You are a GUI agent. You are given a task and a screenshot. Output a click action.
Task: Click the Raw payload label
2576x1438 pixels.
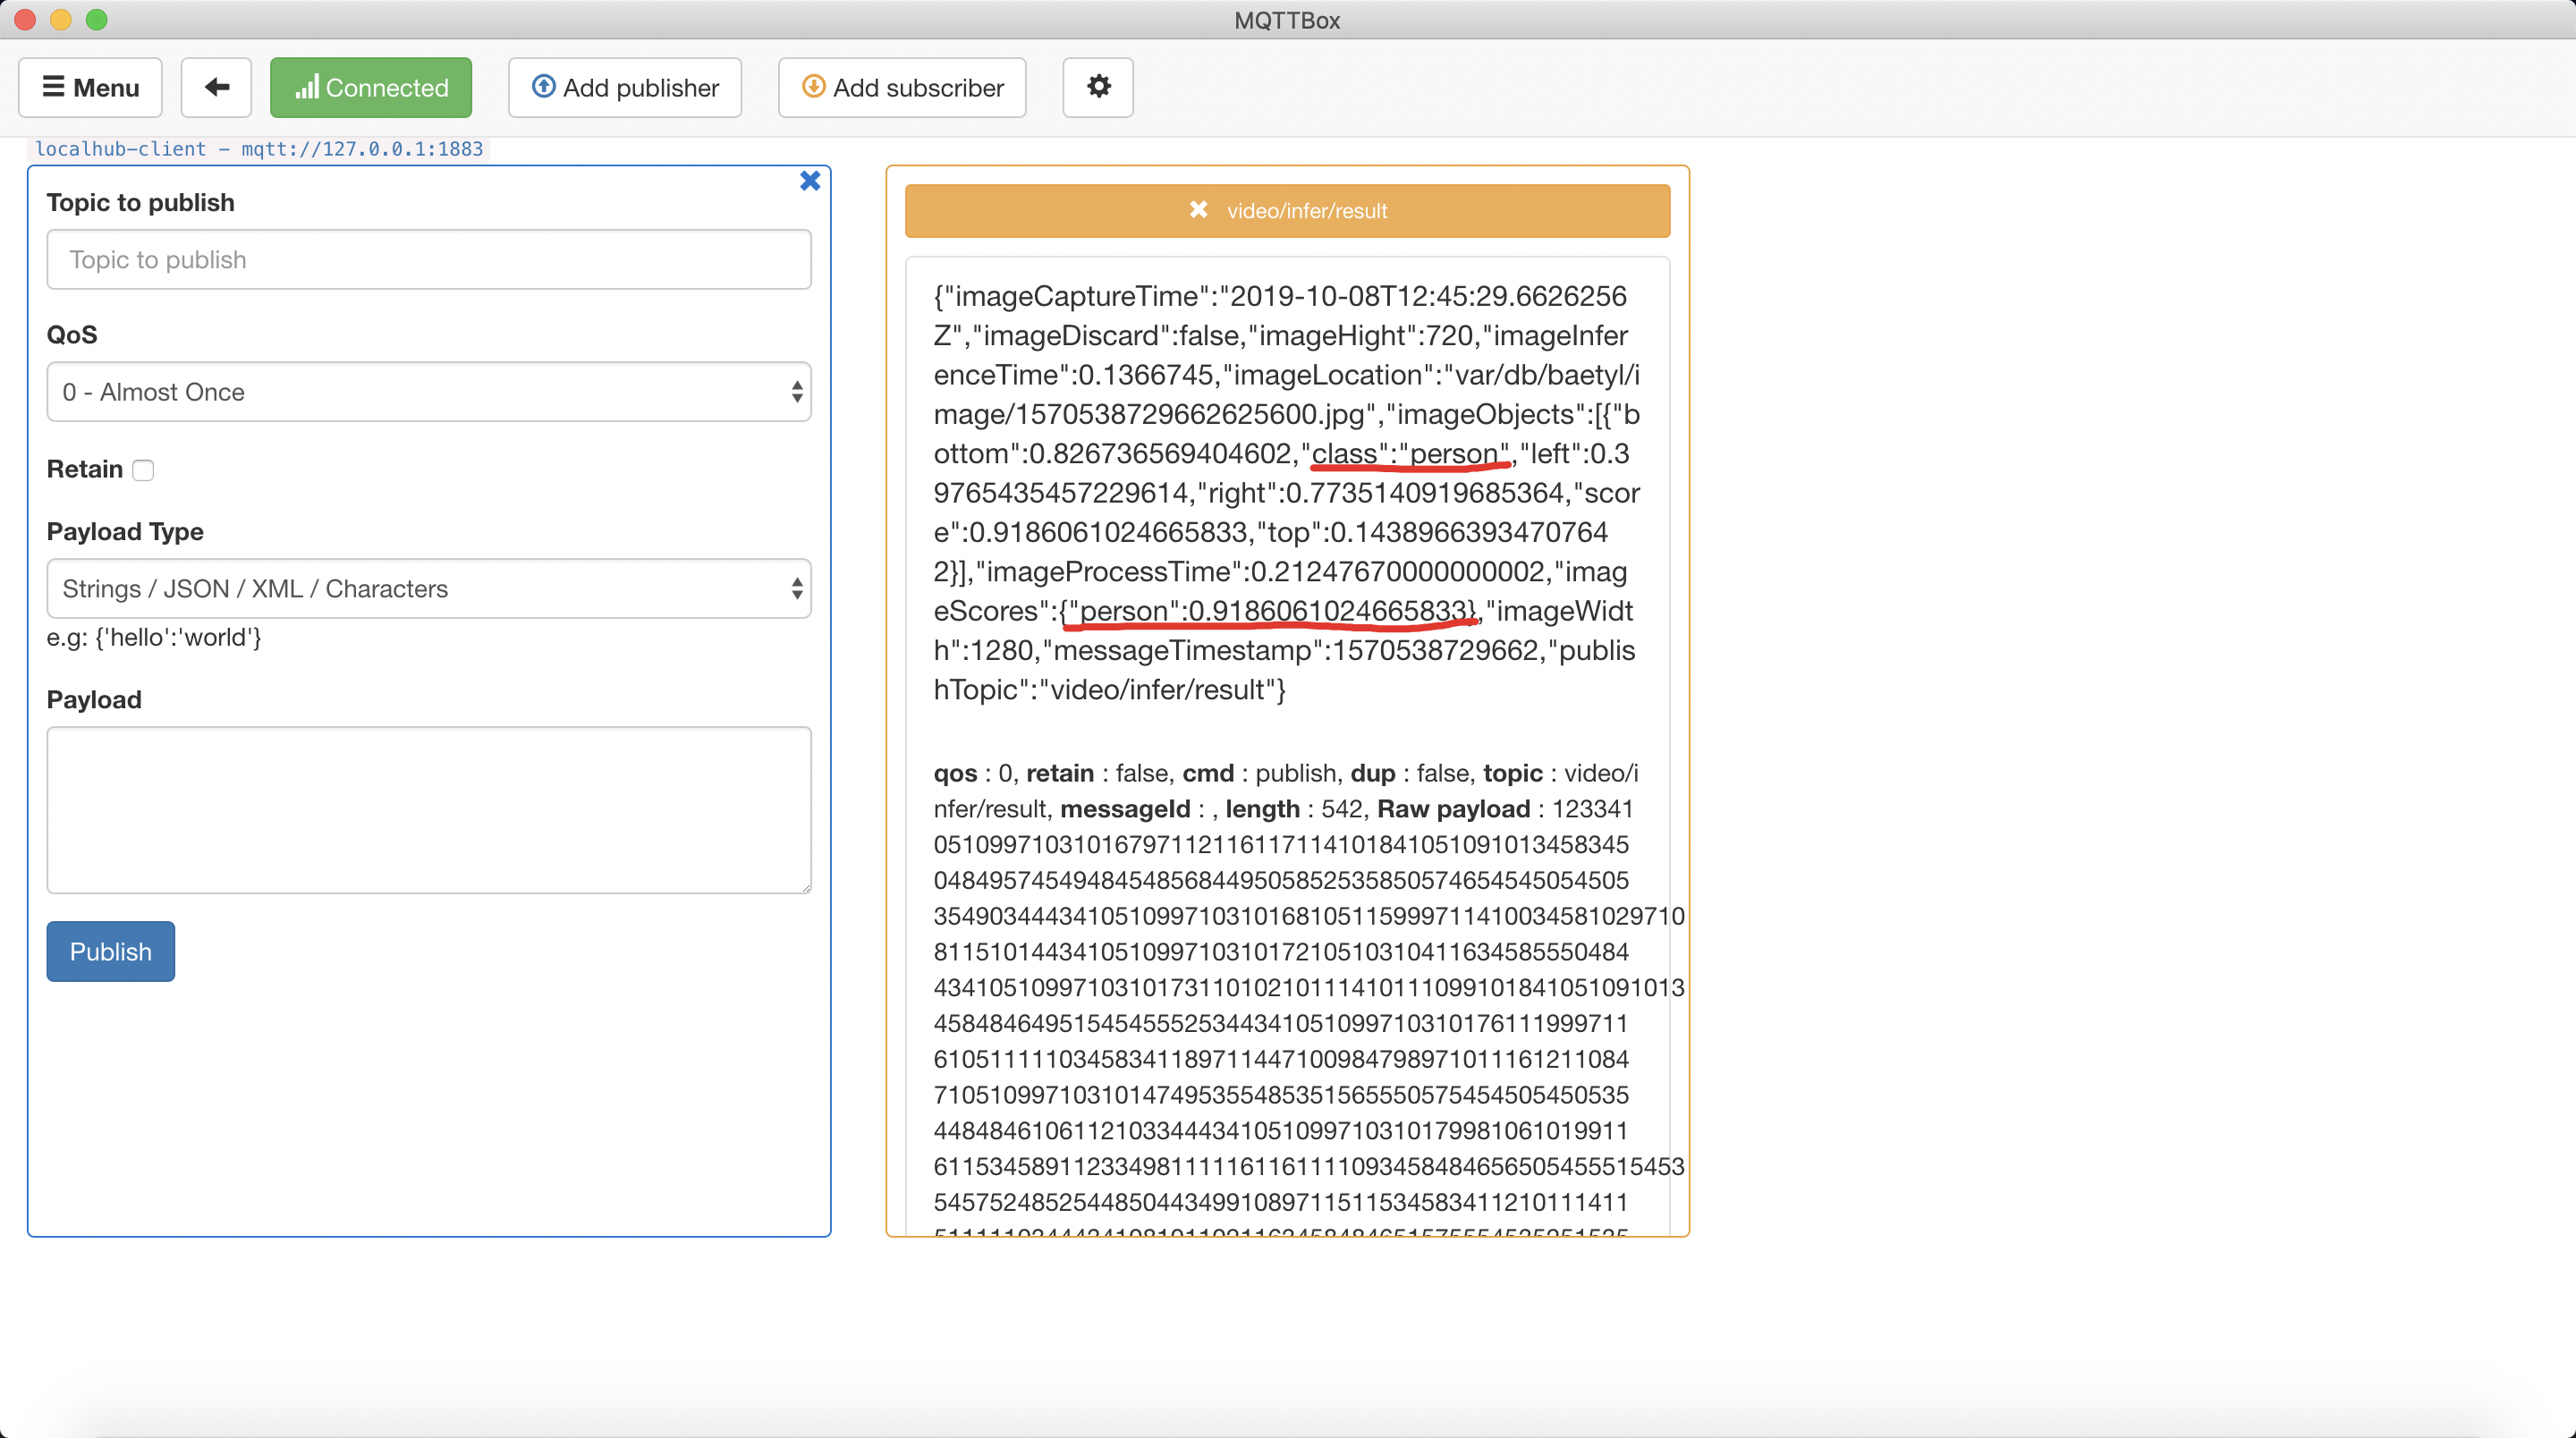pos(1454,809)
